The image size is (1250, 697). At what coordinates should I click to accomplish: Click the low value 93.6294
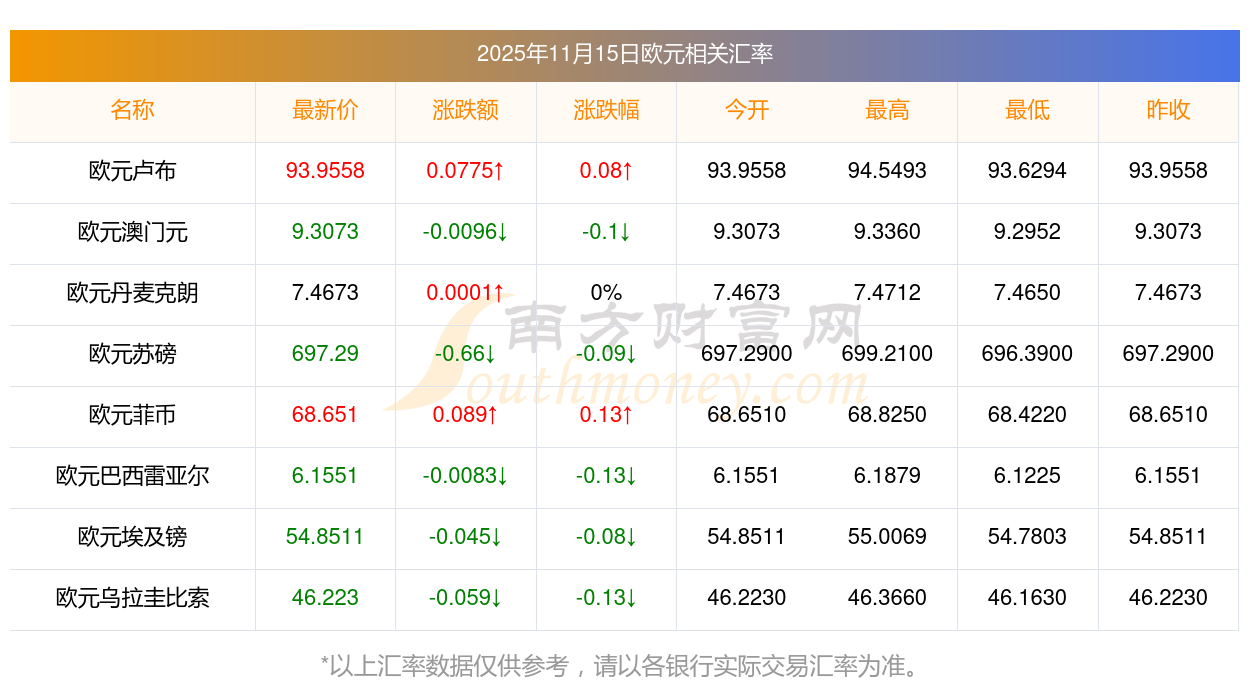(x=1028, y=171)
